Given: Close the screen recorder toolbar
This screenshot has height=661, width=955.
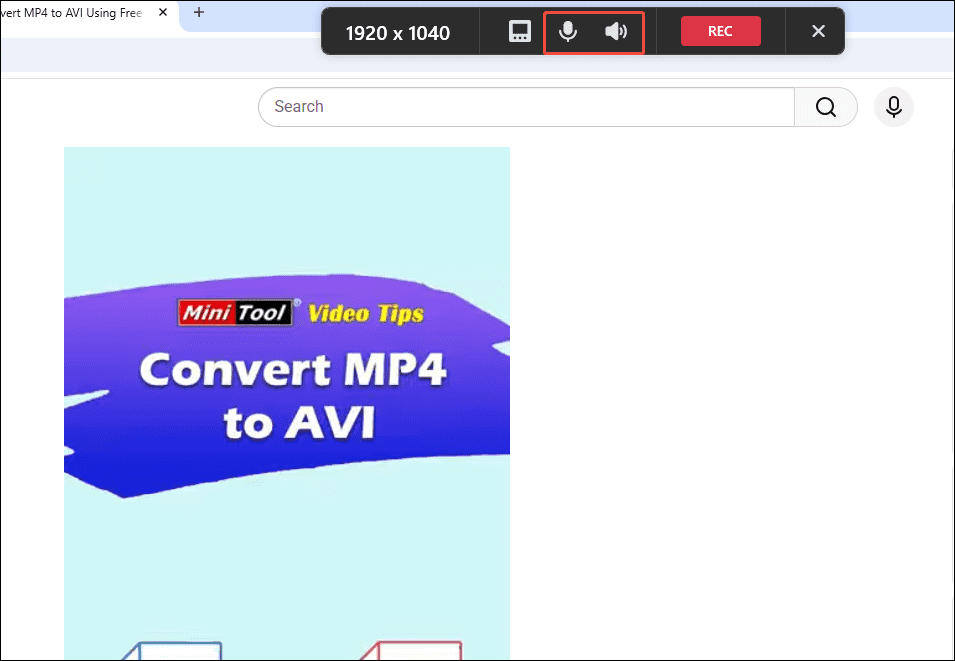Looking at the screenshot, I should [819, 31].
